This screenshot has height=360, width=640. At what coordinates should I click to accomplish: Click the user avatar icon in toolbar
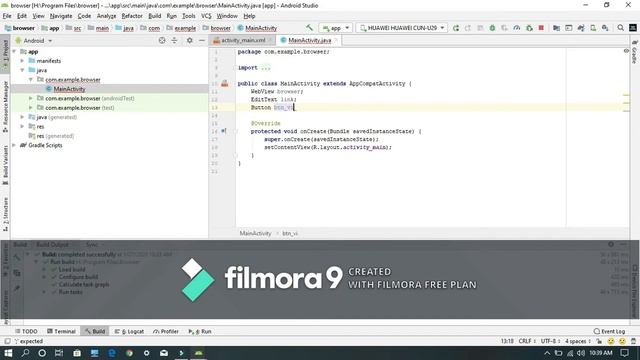pos(633,28)
